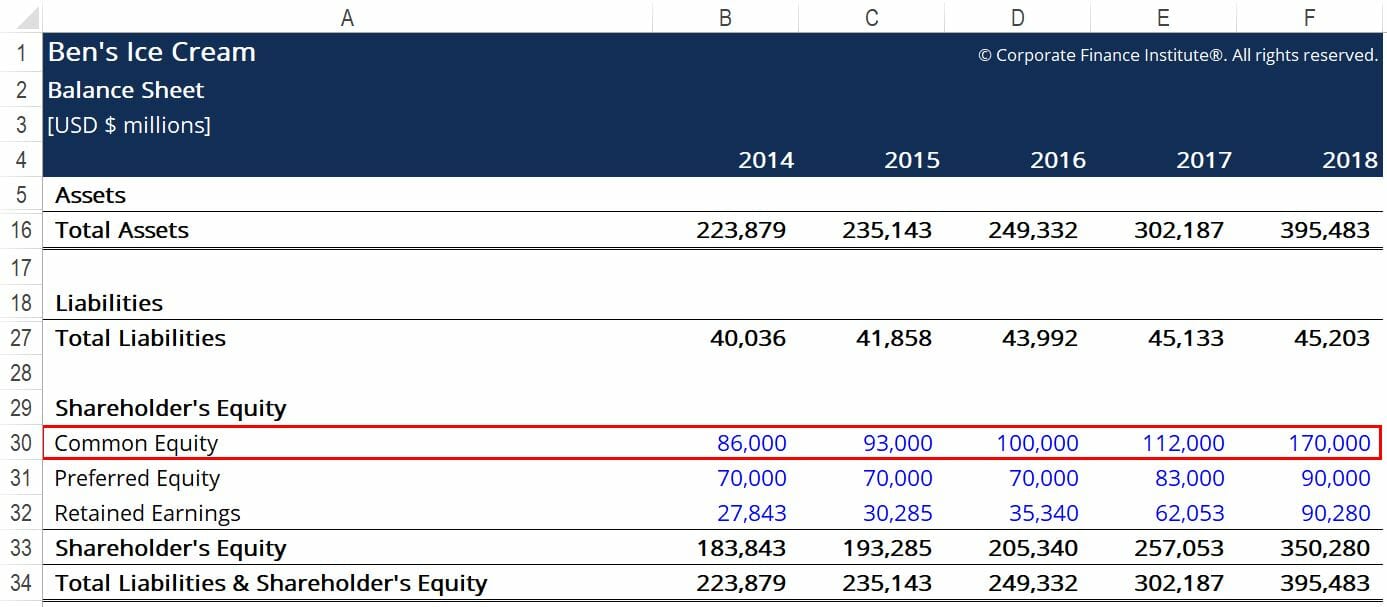This screenshot has height=607, width=1387.
Task: Click the 2014 year header cell
Action: (766, 159)
